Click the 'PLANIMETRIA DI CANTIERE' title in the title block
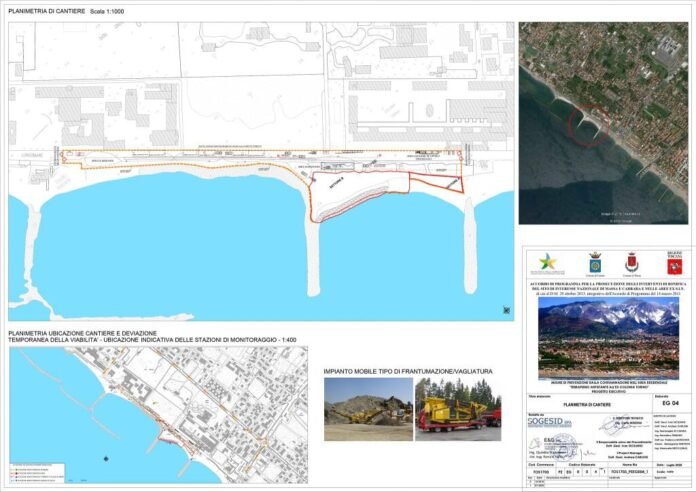The image size is (696, 492). coord(587,405)
